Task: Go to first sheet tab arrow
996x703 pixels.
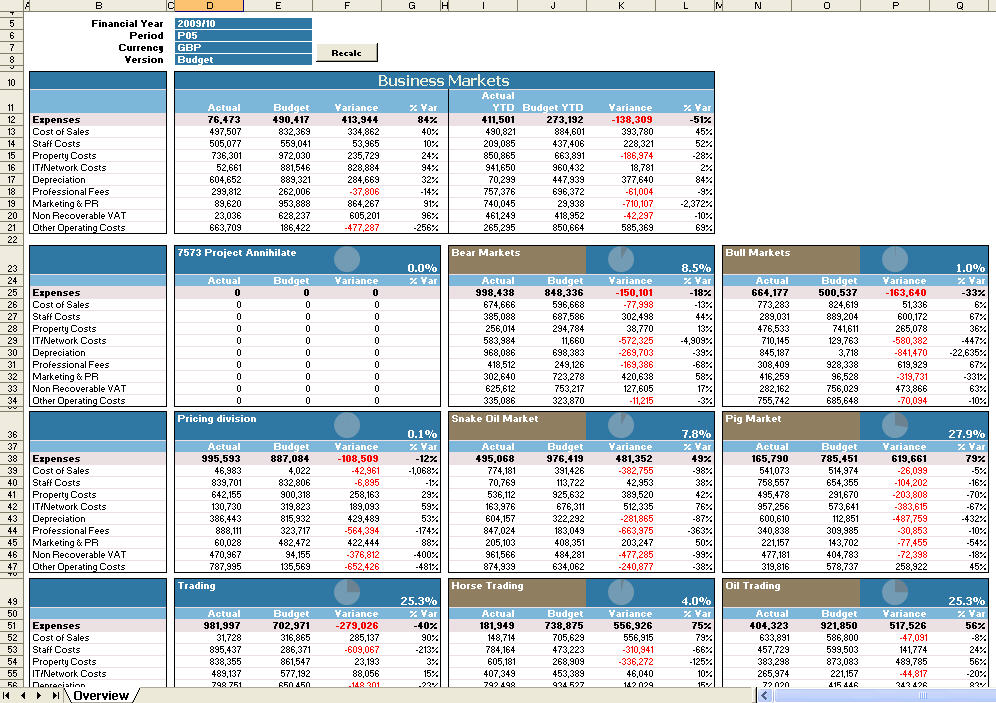Action: point(6,696)
